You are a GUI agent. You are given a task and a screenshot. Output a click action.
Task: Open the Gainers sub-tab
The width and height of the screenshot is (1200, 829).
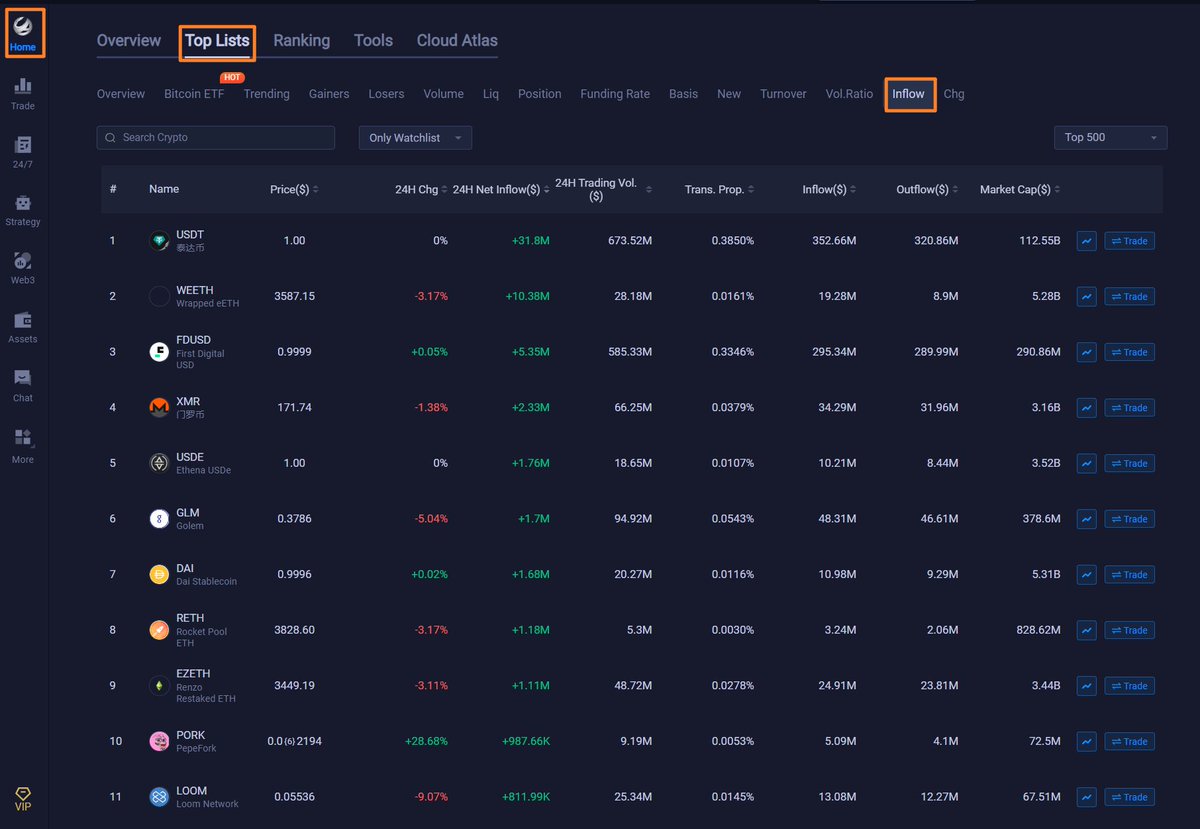pos(329,94)
